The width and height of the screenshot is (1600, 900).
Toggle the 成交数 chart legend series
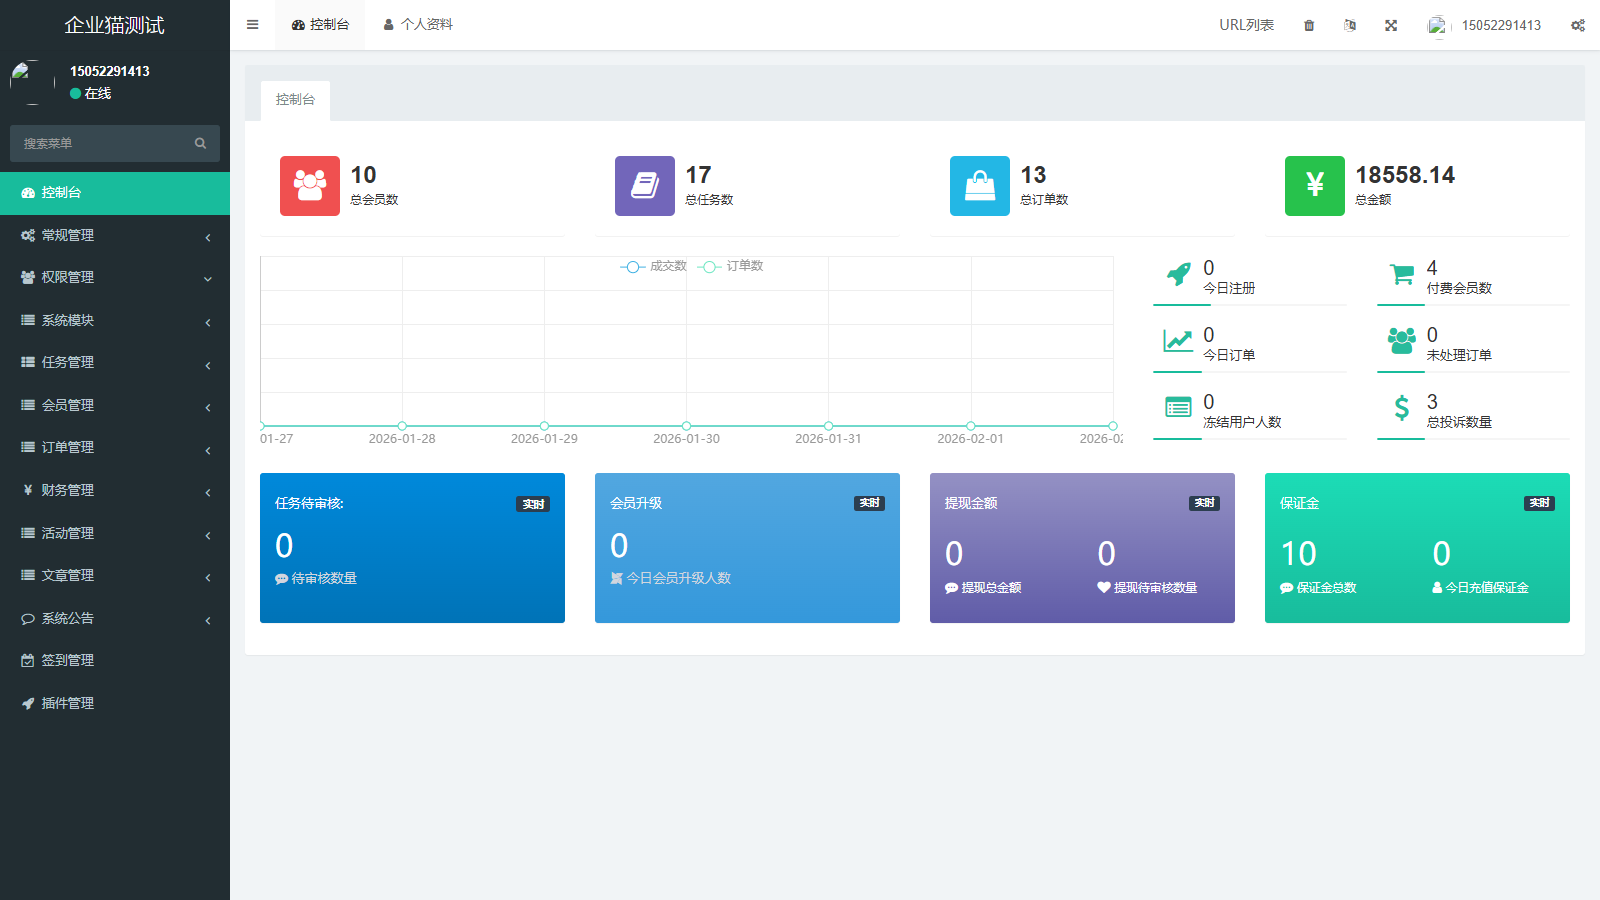point(655,266)
